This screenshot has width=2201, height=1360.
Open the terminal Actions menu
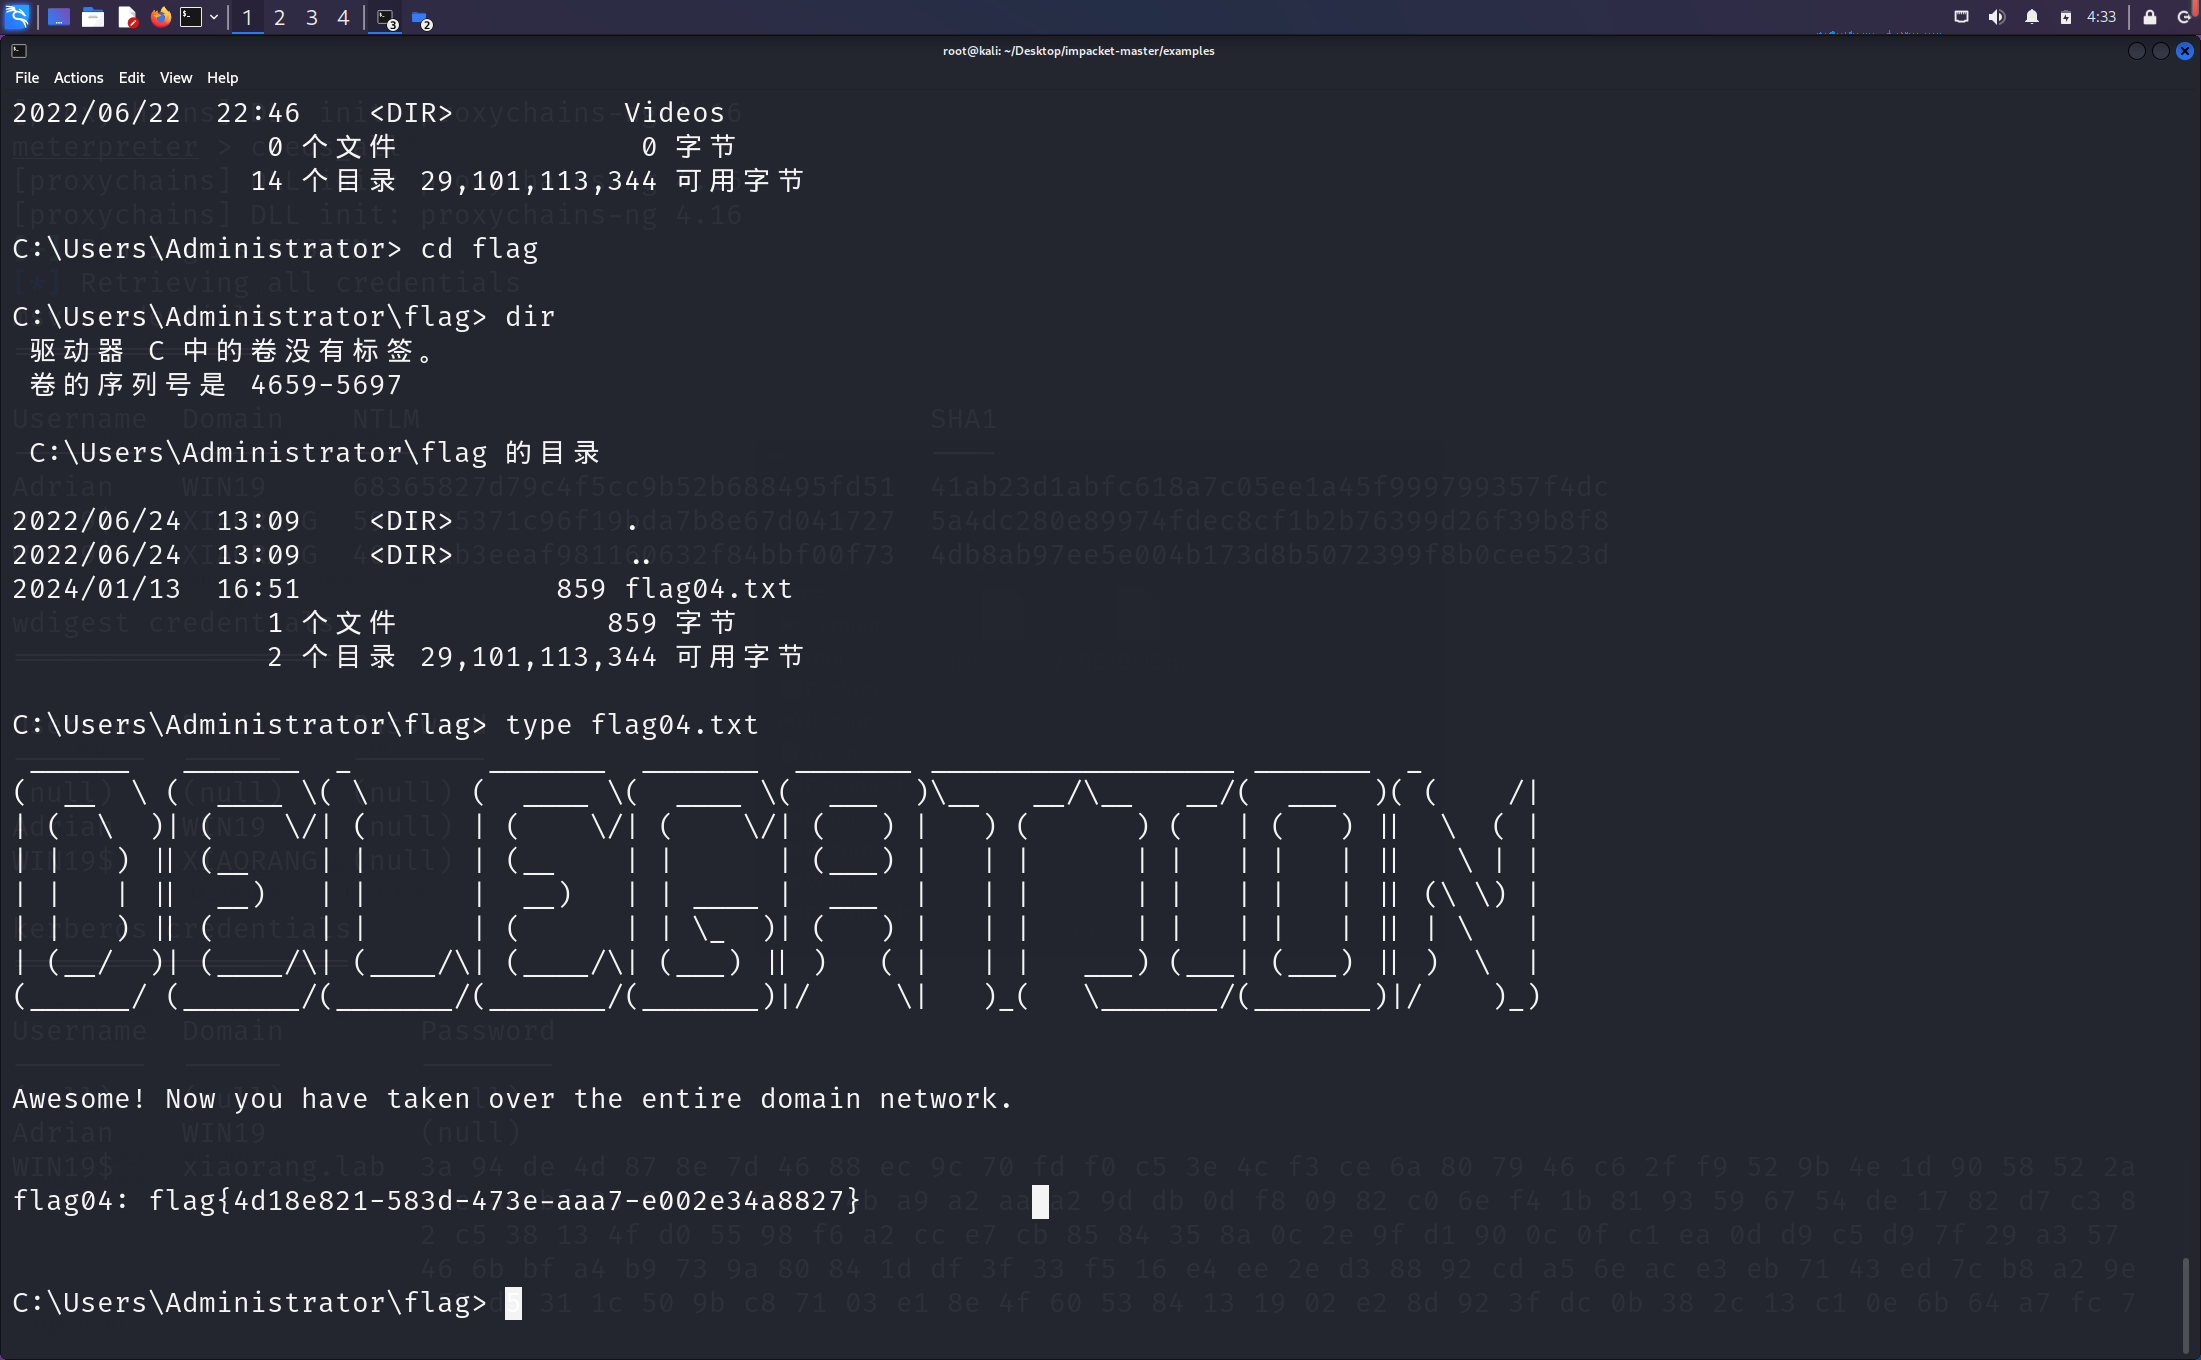click(78, 78)
